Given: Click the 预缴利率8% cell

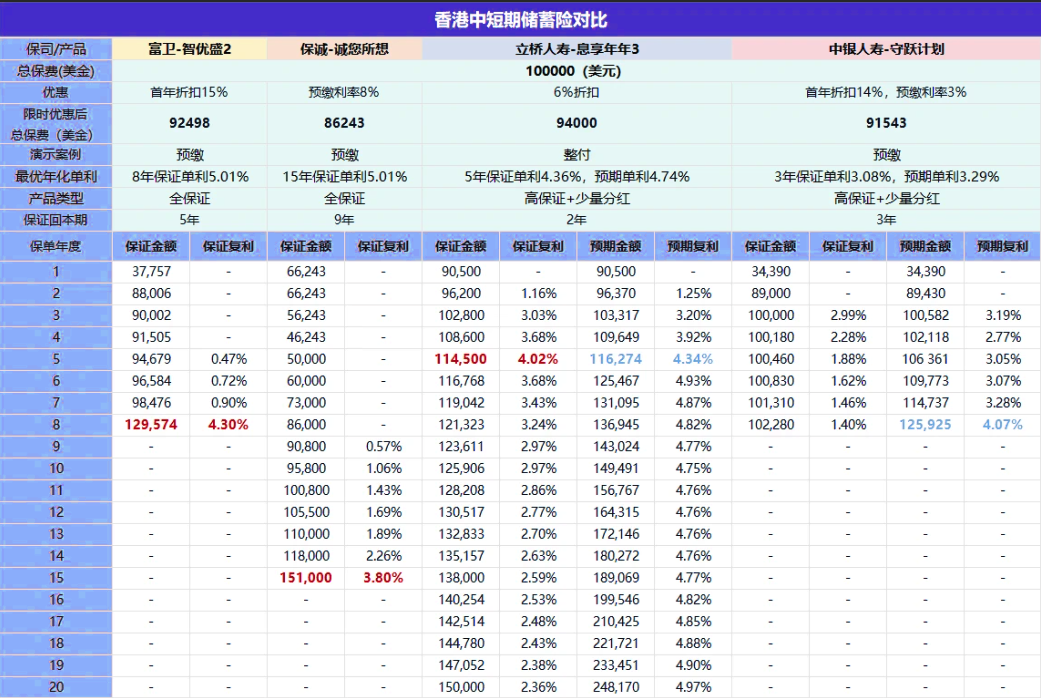Looking at the screenshot, I should pyautogui.click(x=344, y=92).
